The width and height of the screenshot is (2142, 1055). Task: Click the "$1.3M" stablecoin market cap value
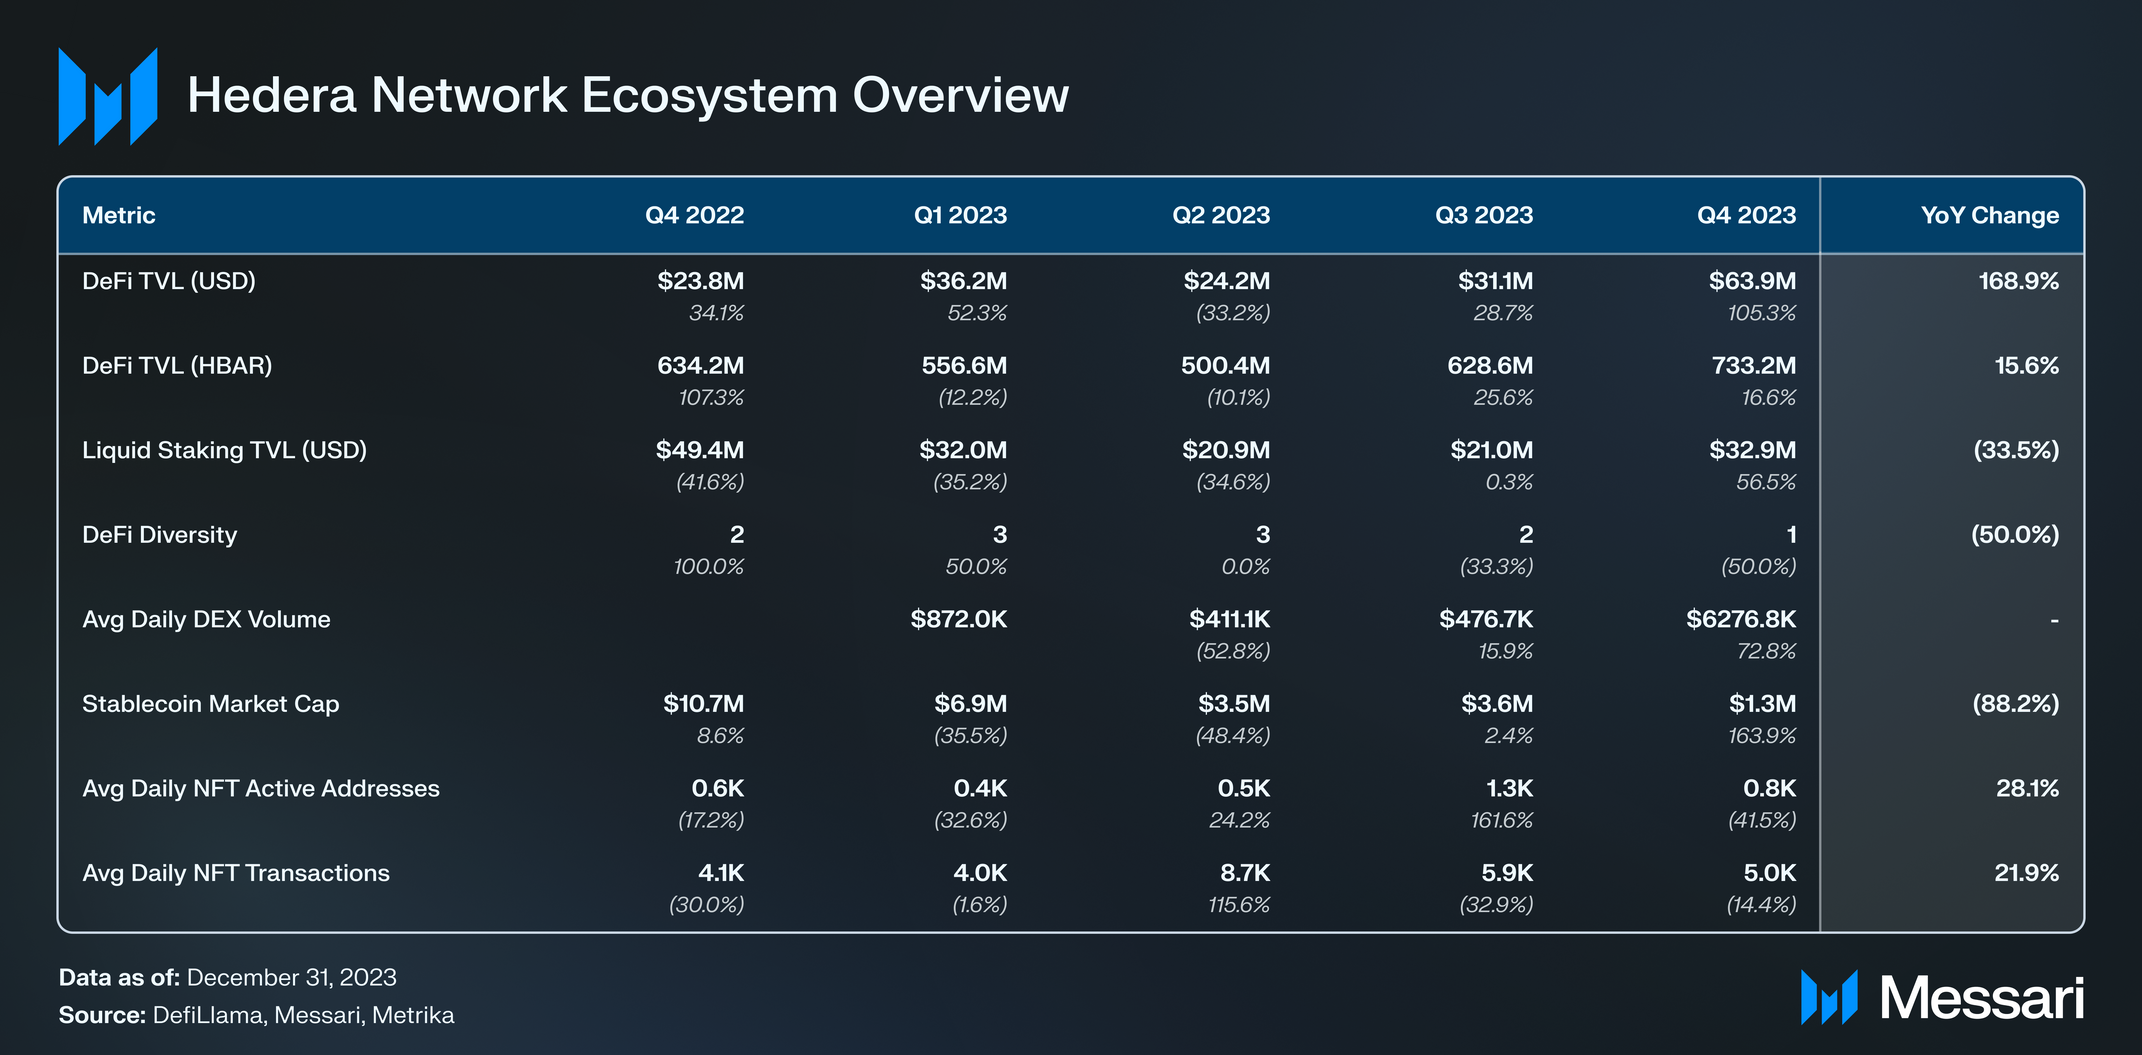point(1763,704)
